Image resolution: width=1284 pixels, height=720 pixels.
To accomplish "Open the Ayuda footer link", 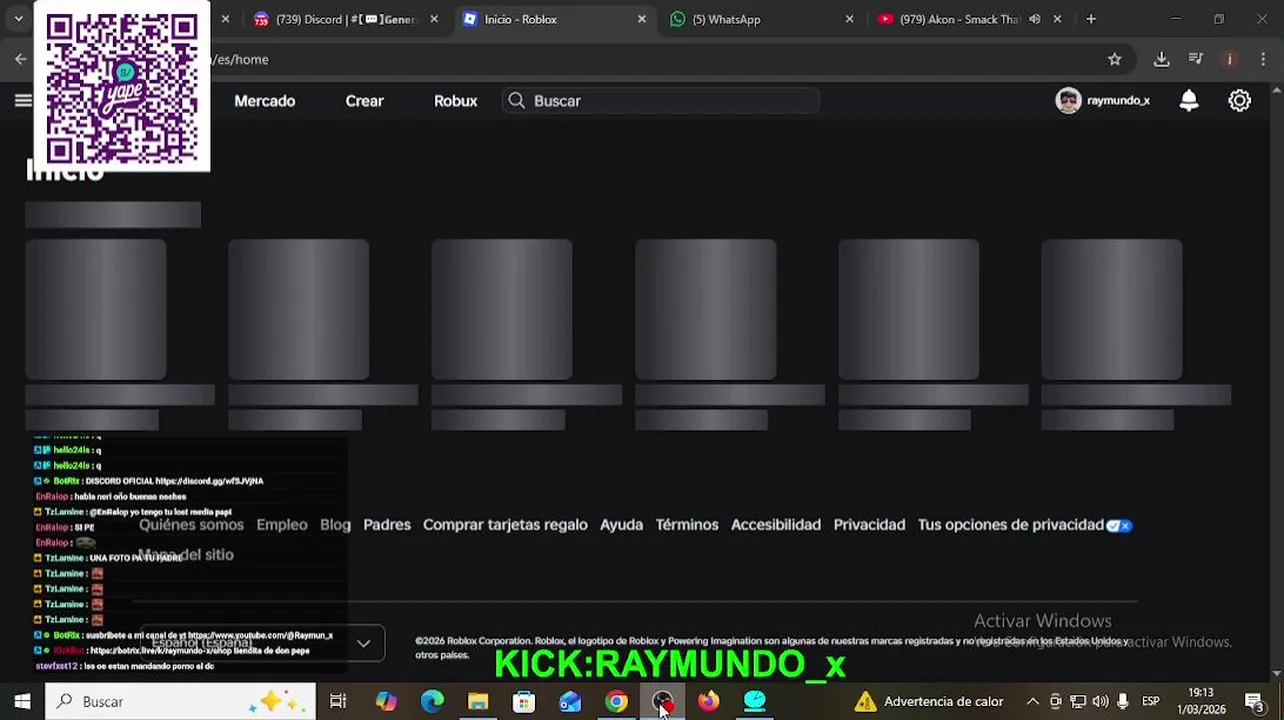I will coord(621,524).
